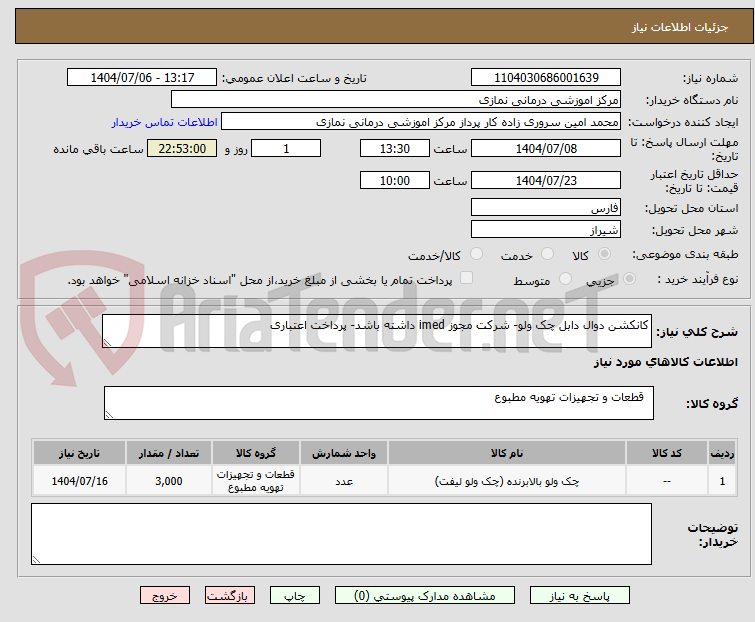Toggle the Islamic treasury bonds payment checkbox

[x=466, y=279]
